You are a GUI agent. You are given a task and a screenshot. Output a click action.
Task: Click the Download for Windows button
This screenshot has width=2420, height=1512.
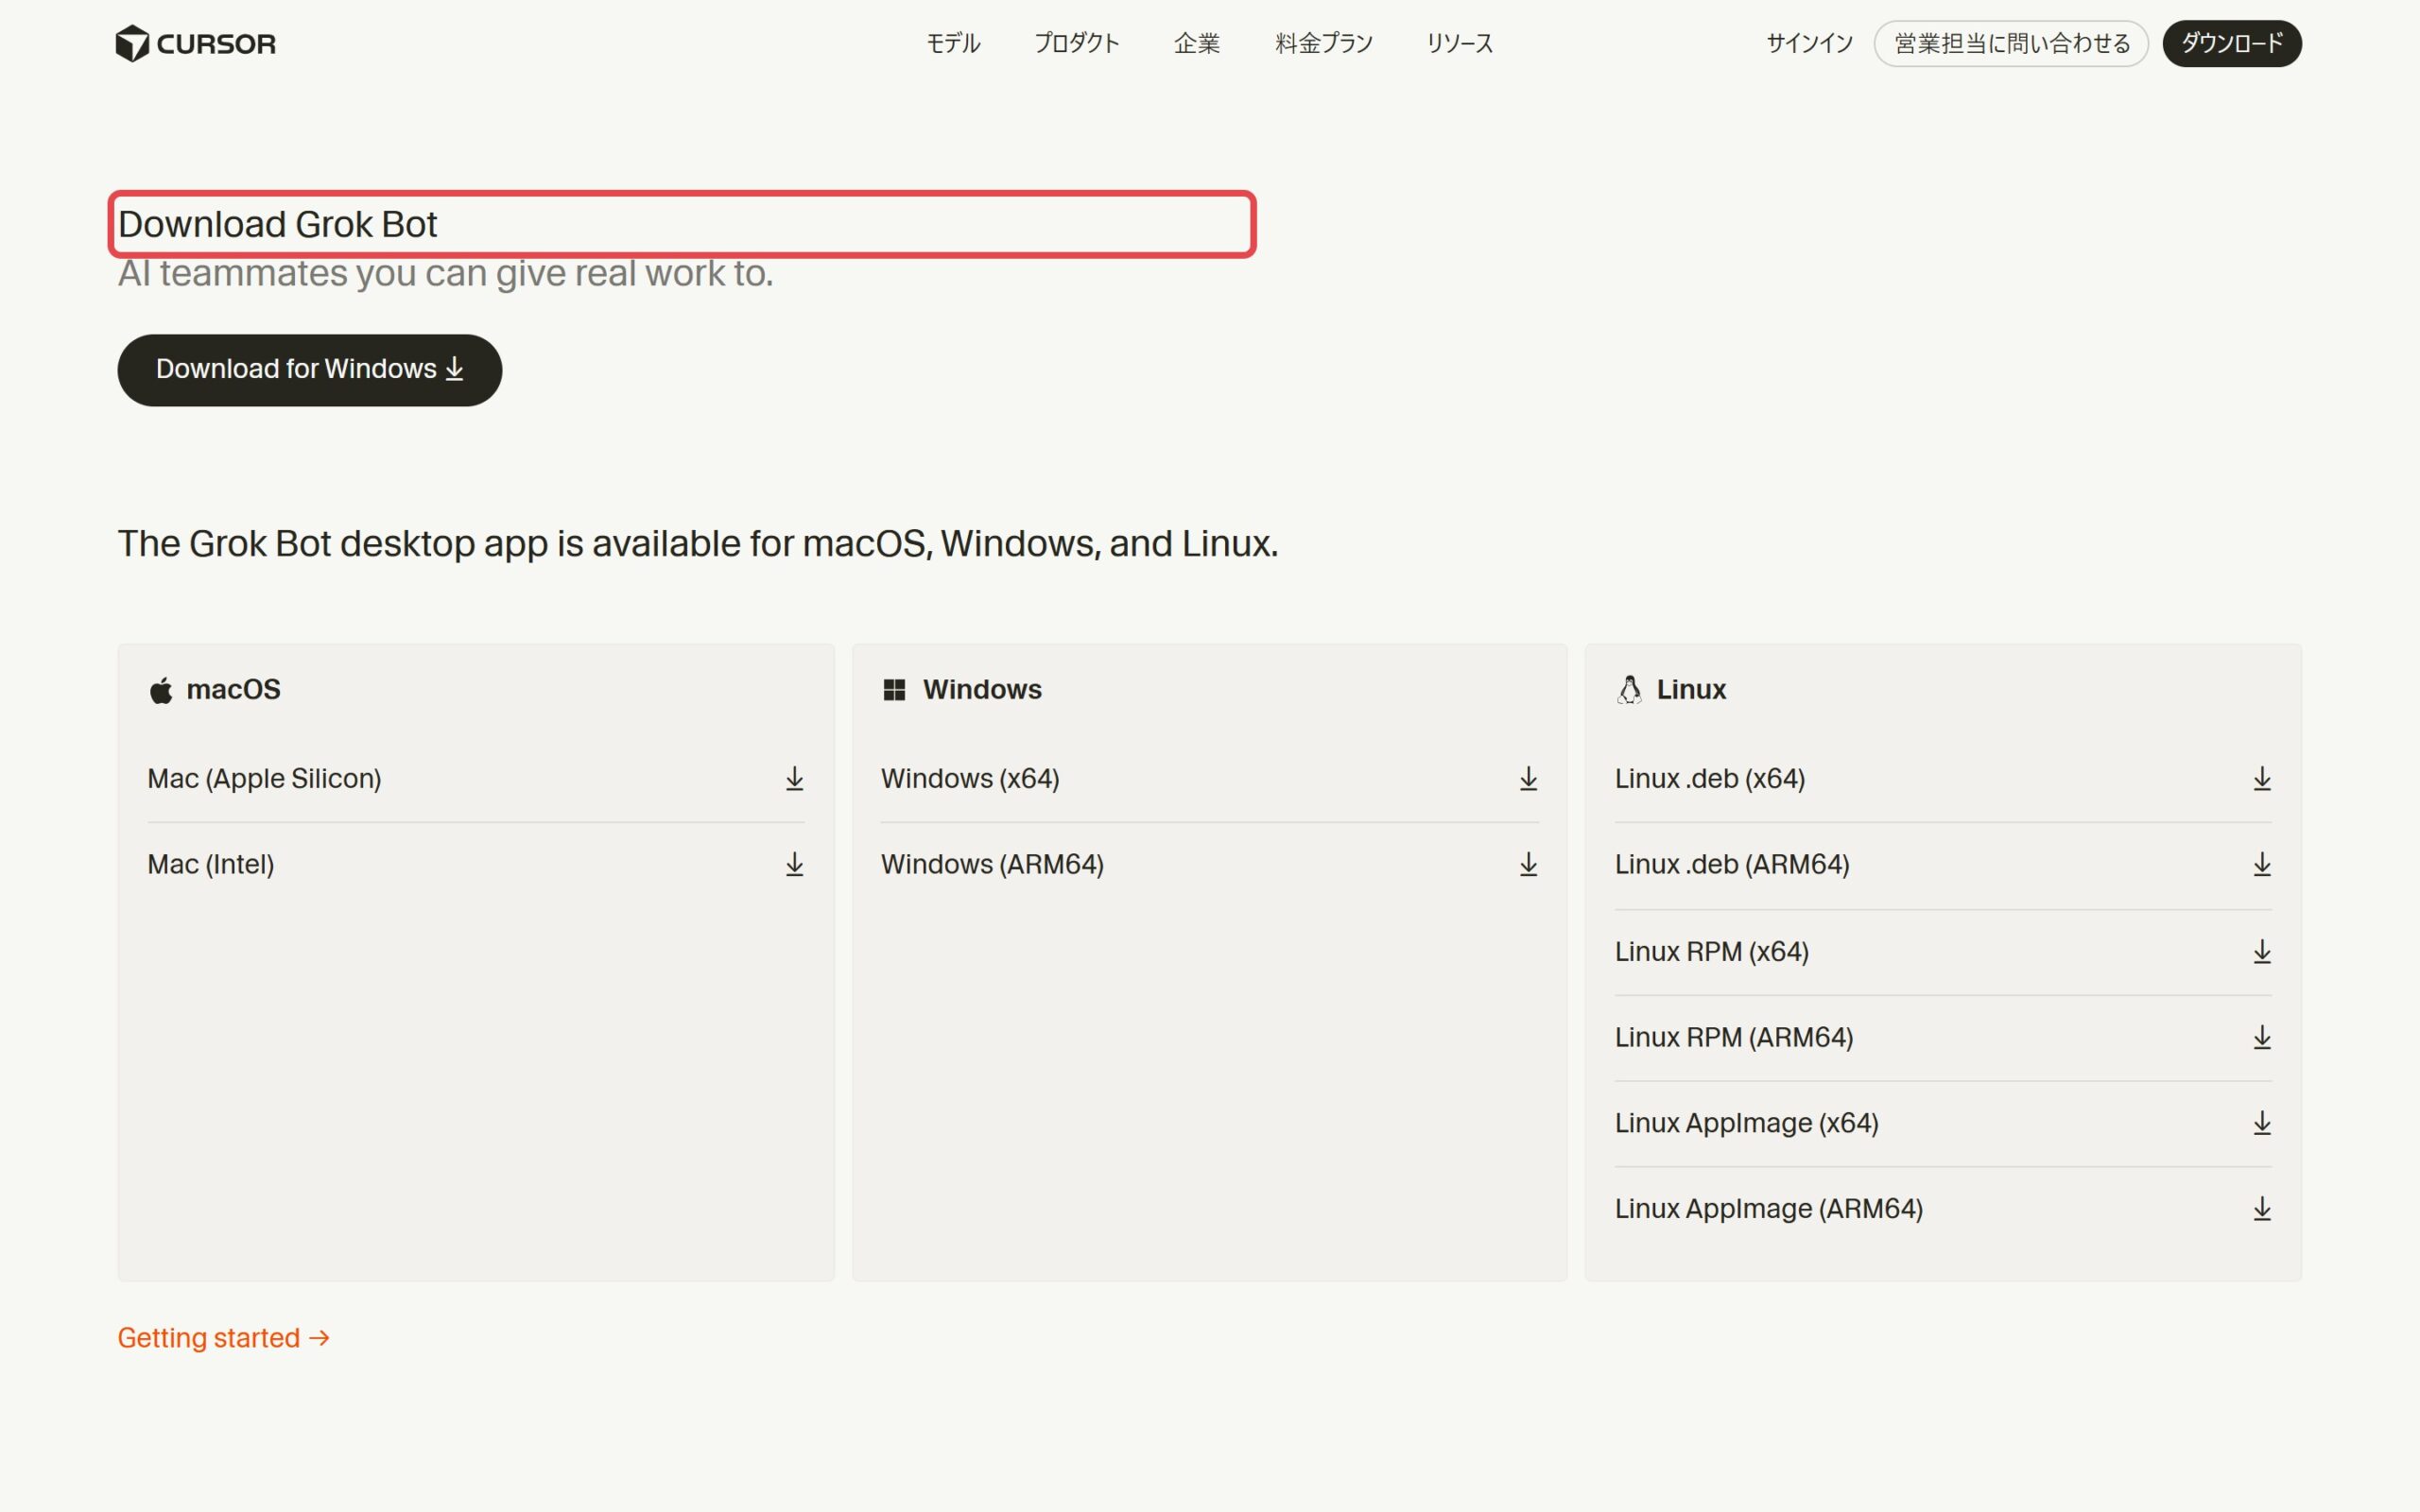(x=309, y=370)
